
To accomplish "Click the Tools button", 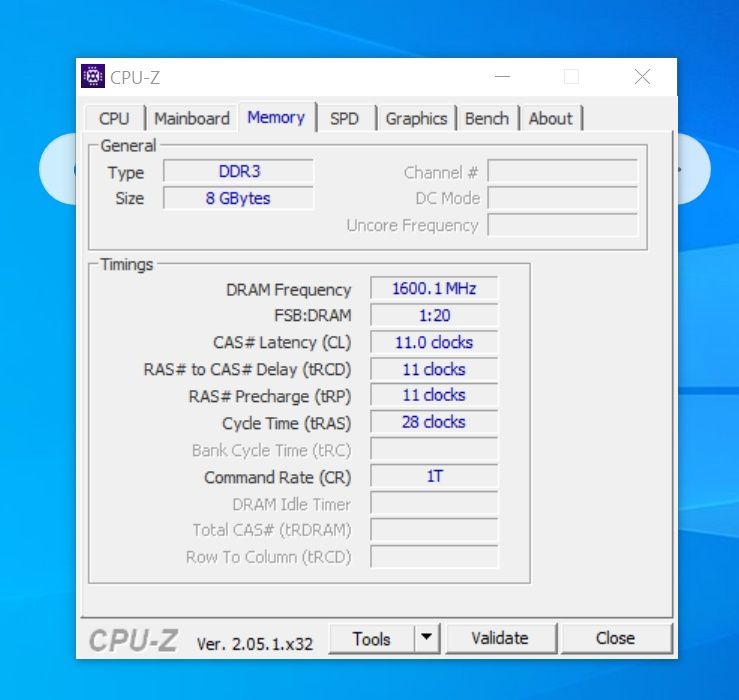I will [x=371, y=639].
